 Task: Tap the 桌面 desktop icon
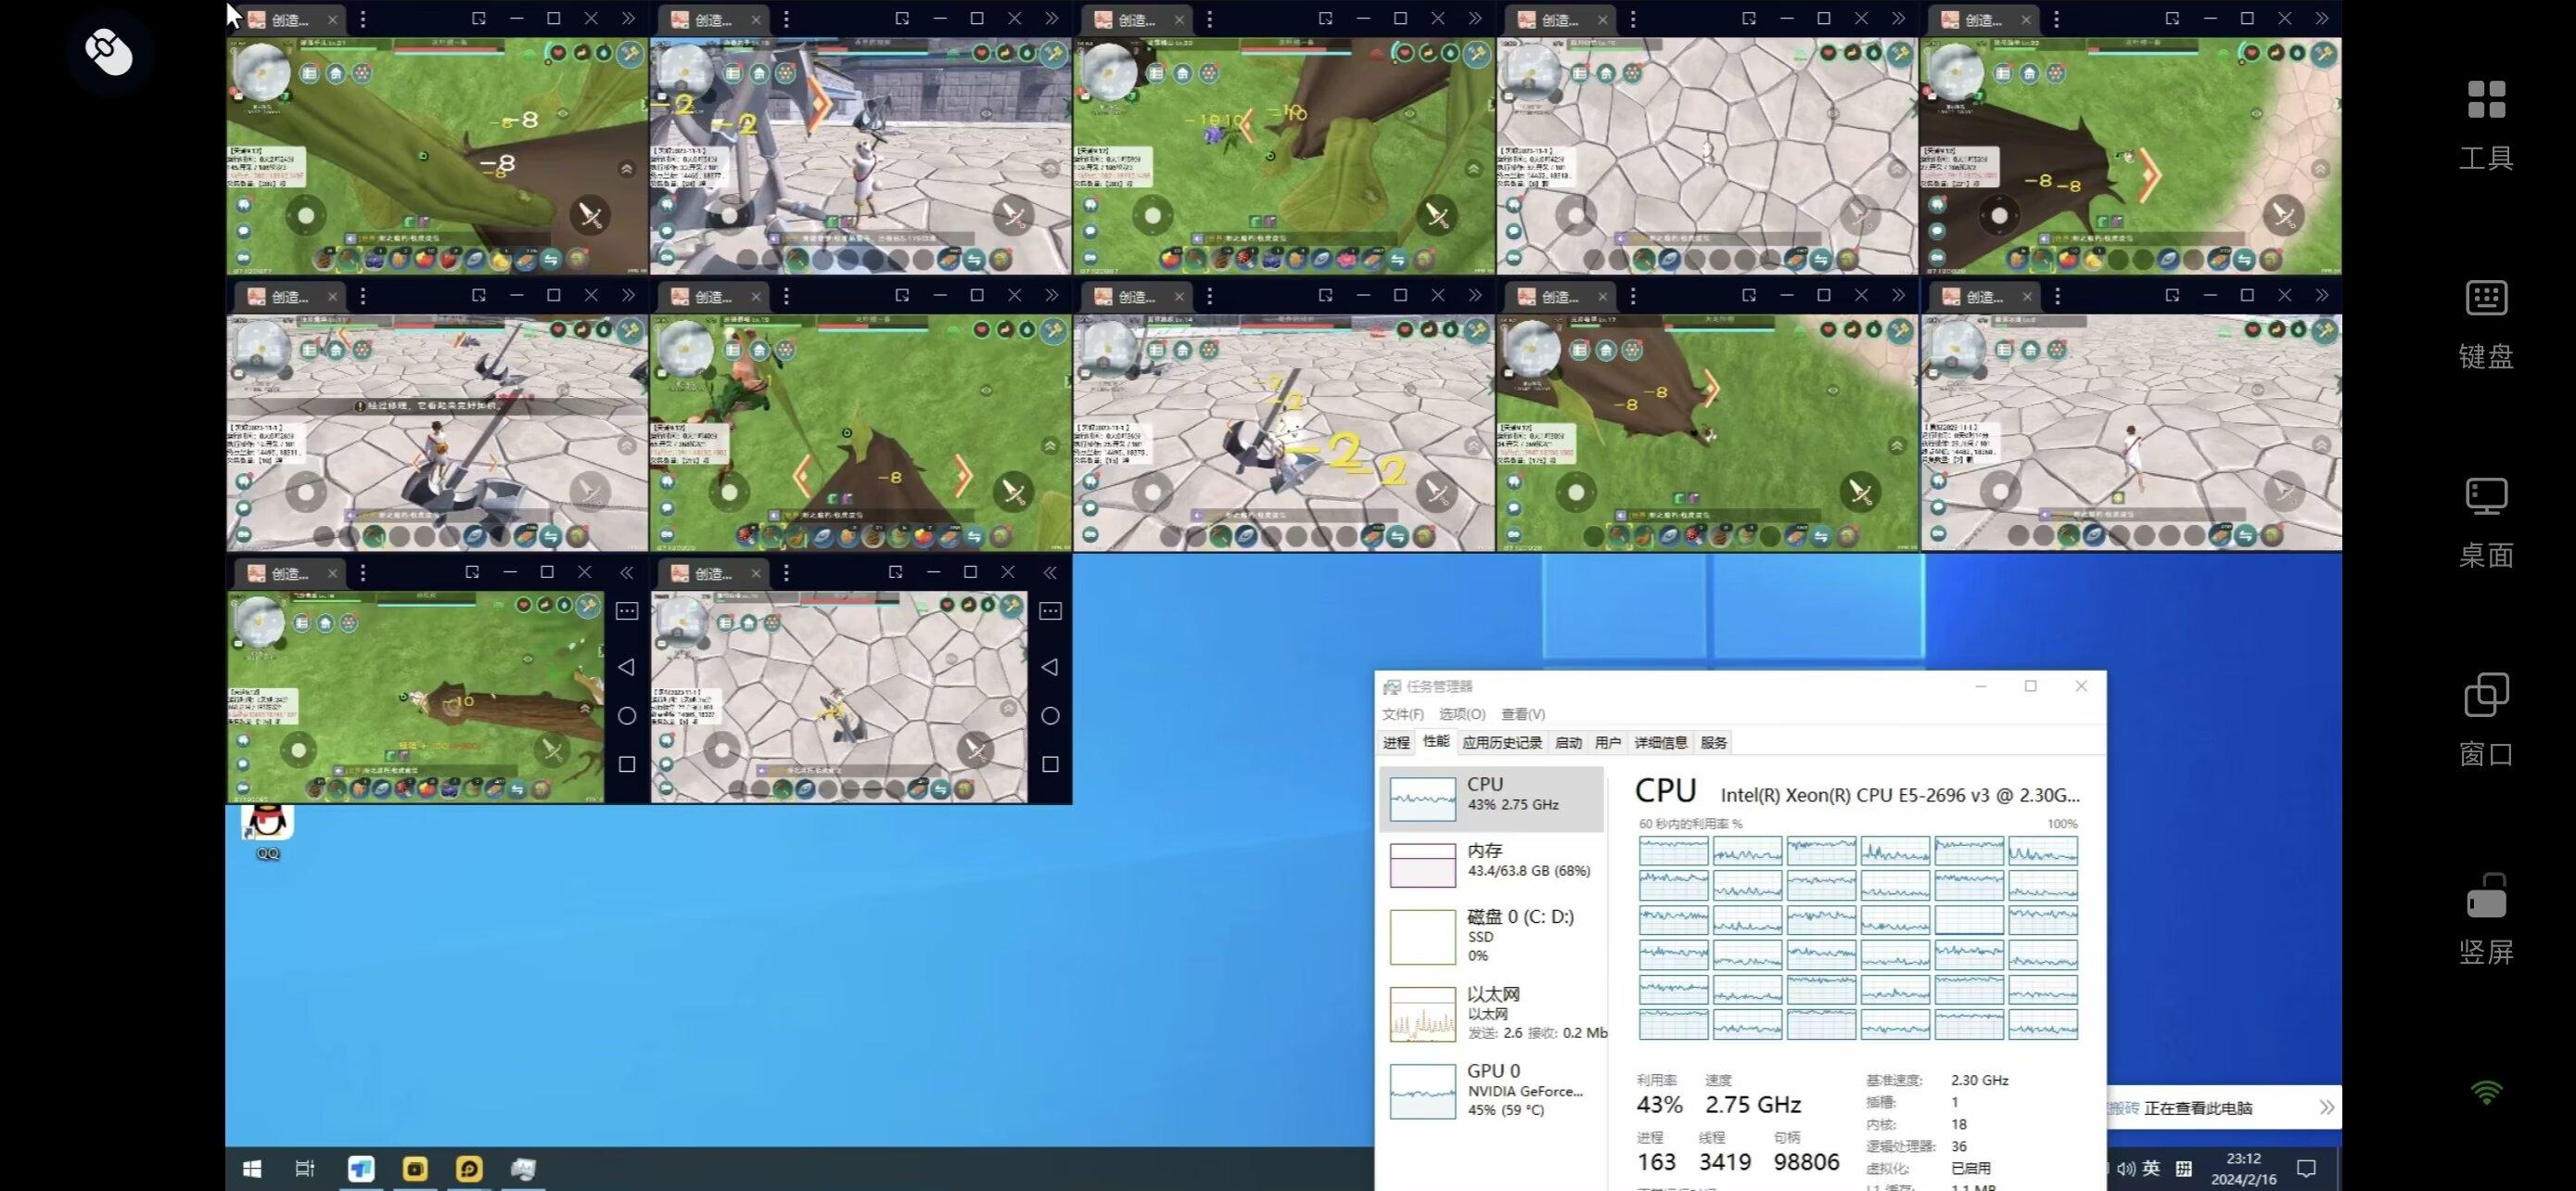tap(2486, 523)
